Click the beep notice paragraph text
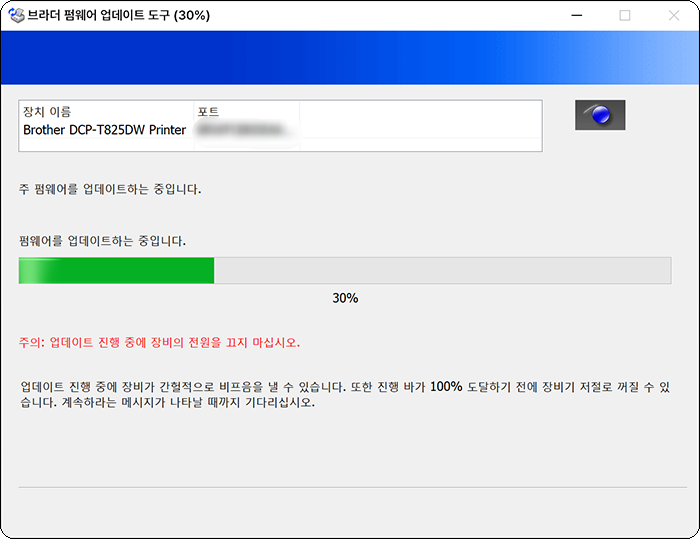 coord(345,394)
